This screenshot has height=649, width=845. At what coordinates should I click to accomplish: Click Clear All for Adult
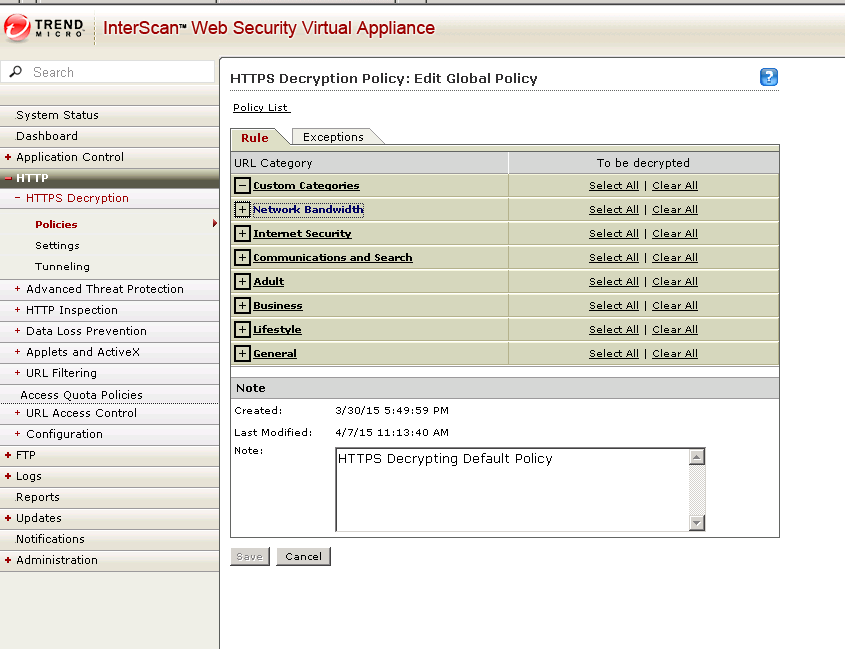[675, 281]
